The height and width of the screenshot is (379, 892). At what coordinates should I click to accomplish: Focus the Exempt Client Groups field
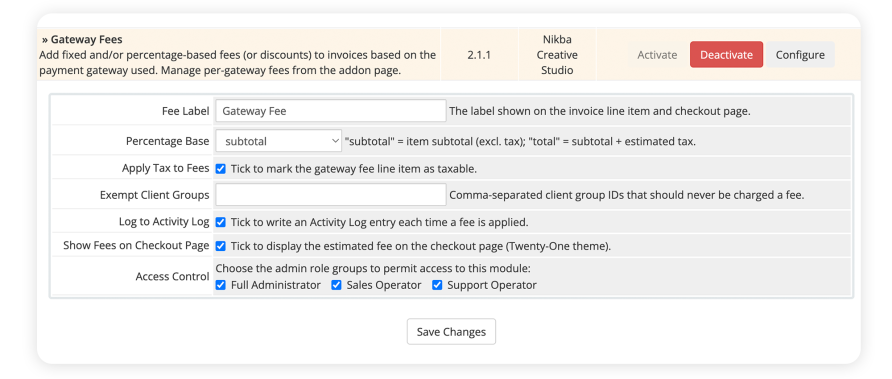(x=331, y=195)
